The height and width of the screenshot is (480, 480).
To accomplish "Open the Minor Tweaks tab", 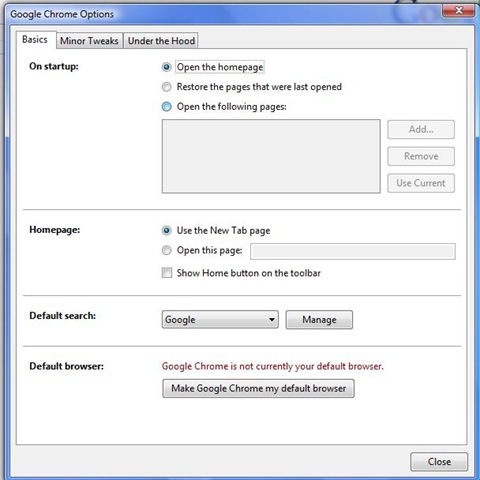I will coord(89,41).
